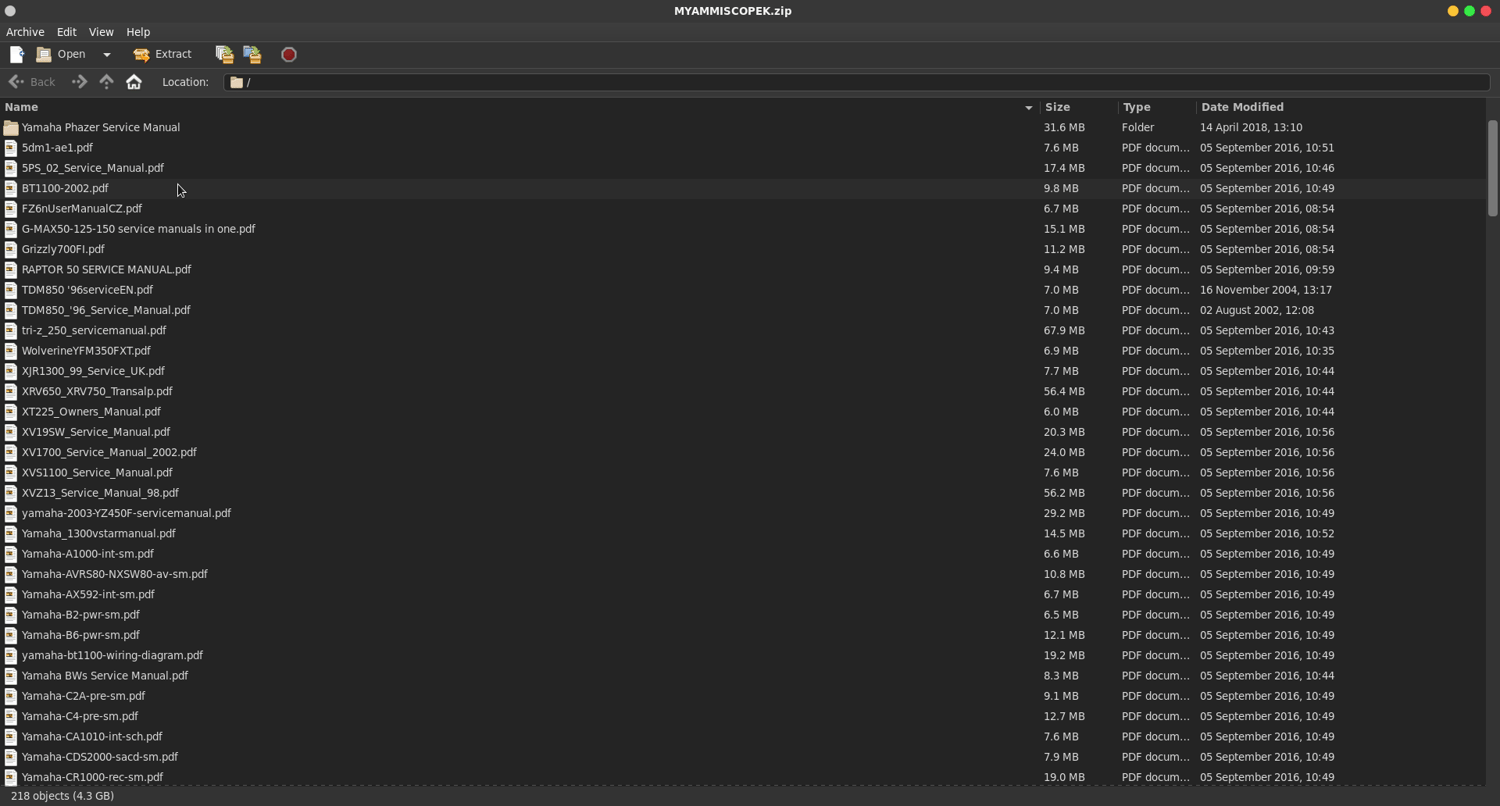Click the PDF icon of Yamaha-B6-pwr-sm.pdf

pyautogui.click(x=11, y=635)
